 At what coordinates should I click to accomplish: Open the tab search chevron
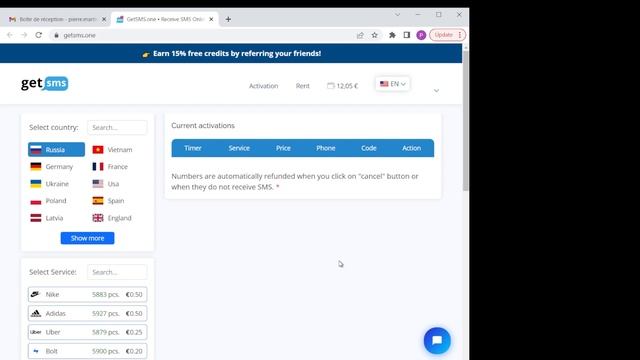coord(398,15)
